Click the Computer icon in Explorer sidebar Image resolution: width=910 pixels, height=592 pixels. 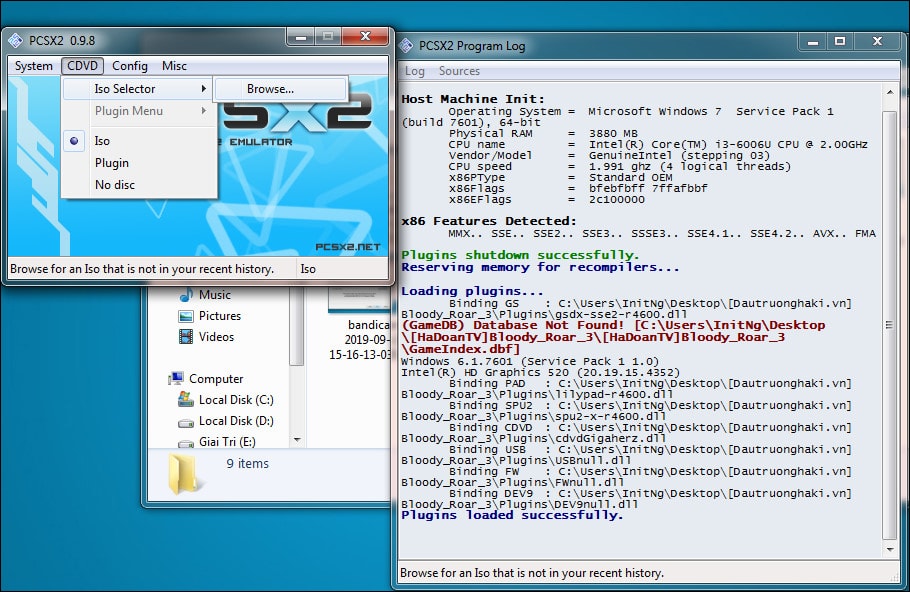[176, 378]
